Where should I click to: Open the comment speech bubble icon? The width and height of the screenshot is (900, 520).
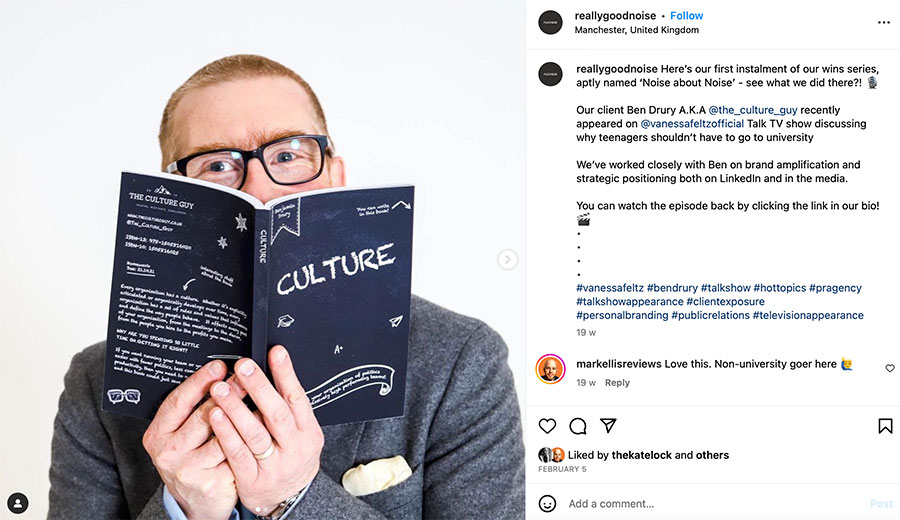[577, 426]
